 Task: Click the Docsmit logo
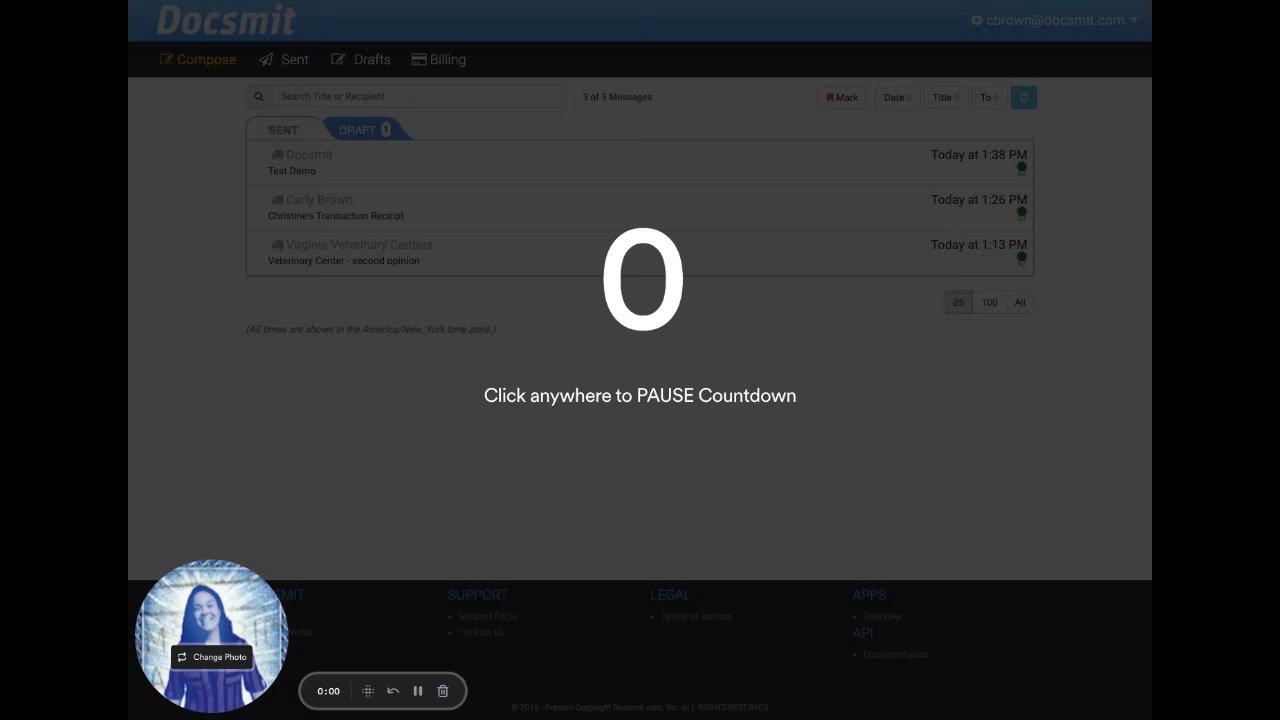click(226, 20)
